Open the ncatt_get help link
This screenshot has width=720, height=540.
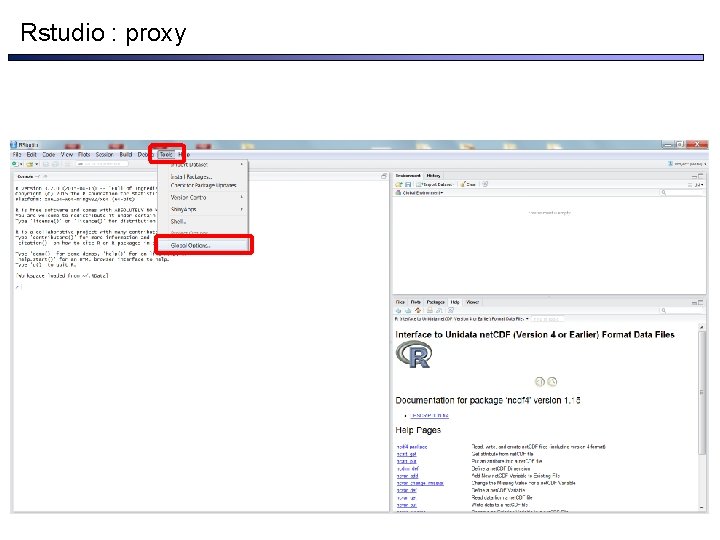[x=406, y=454]
